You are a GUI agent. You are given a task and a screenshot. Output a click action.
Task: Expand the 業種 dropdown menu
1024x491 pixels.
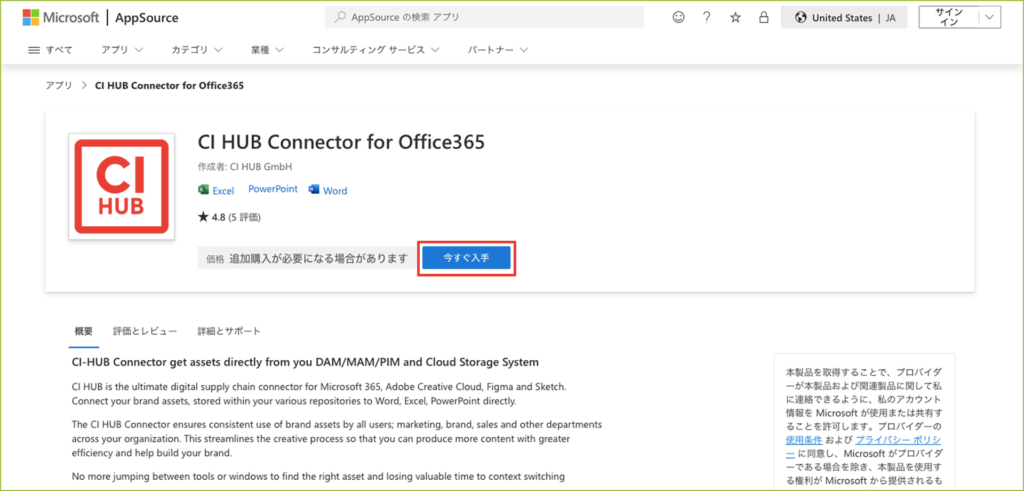tap(267, 49)
